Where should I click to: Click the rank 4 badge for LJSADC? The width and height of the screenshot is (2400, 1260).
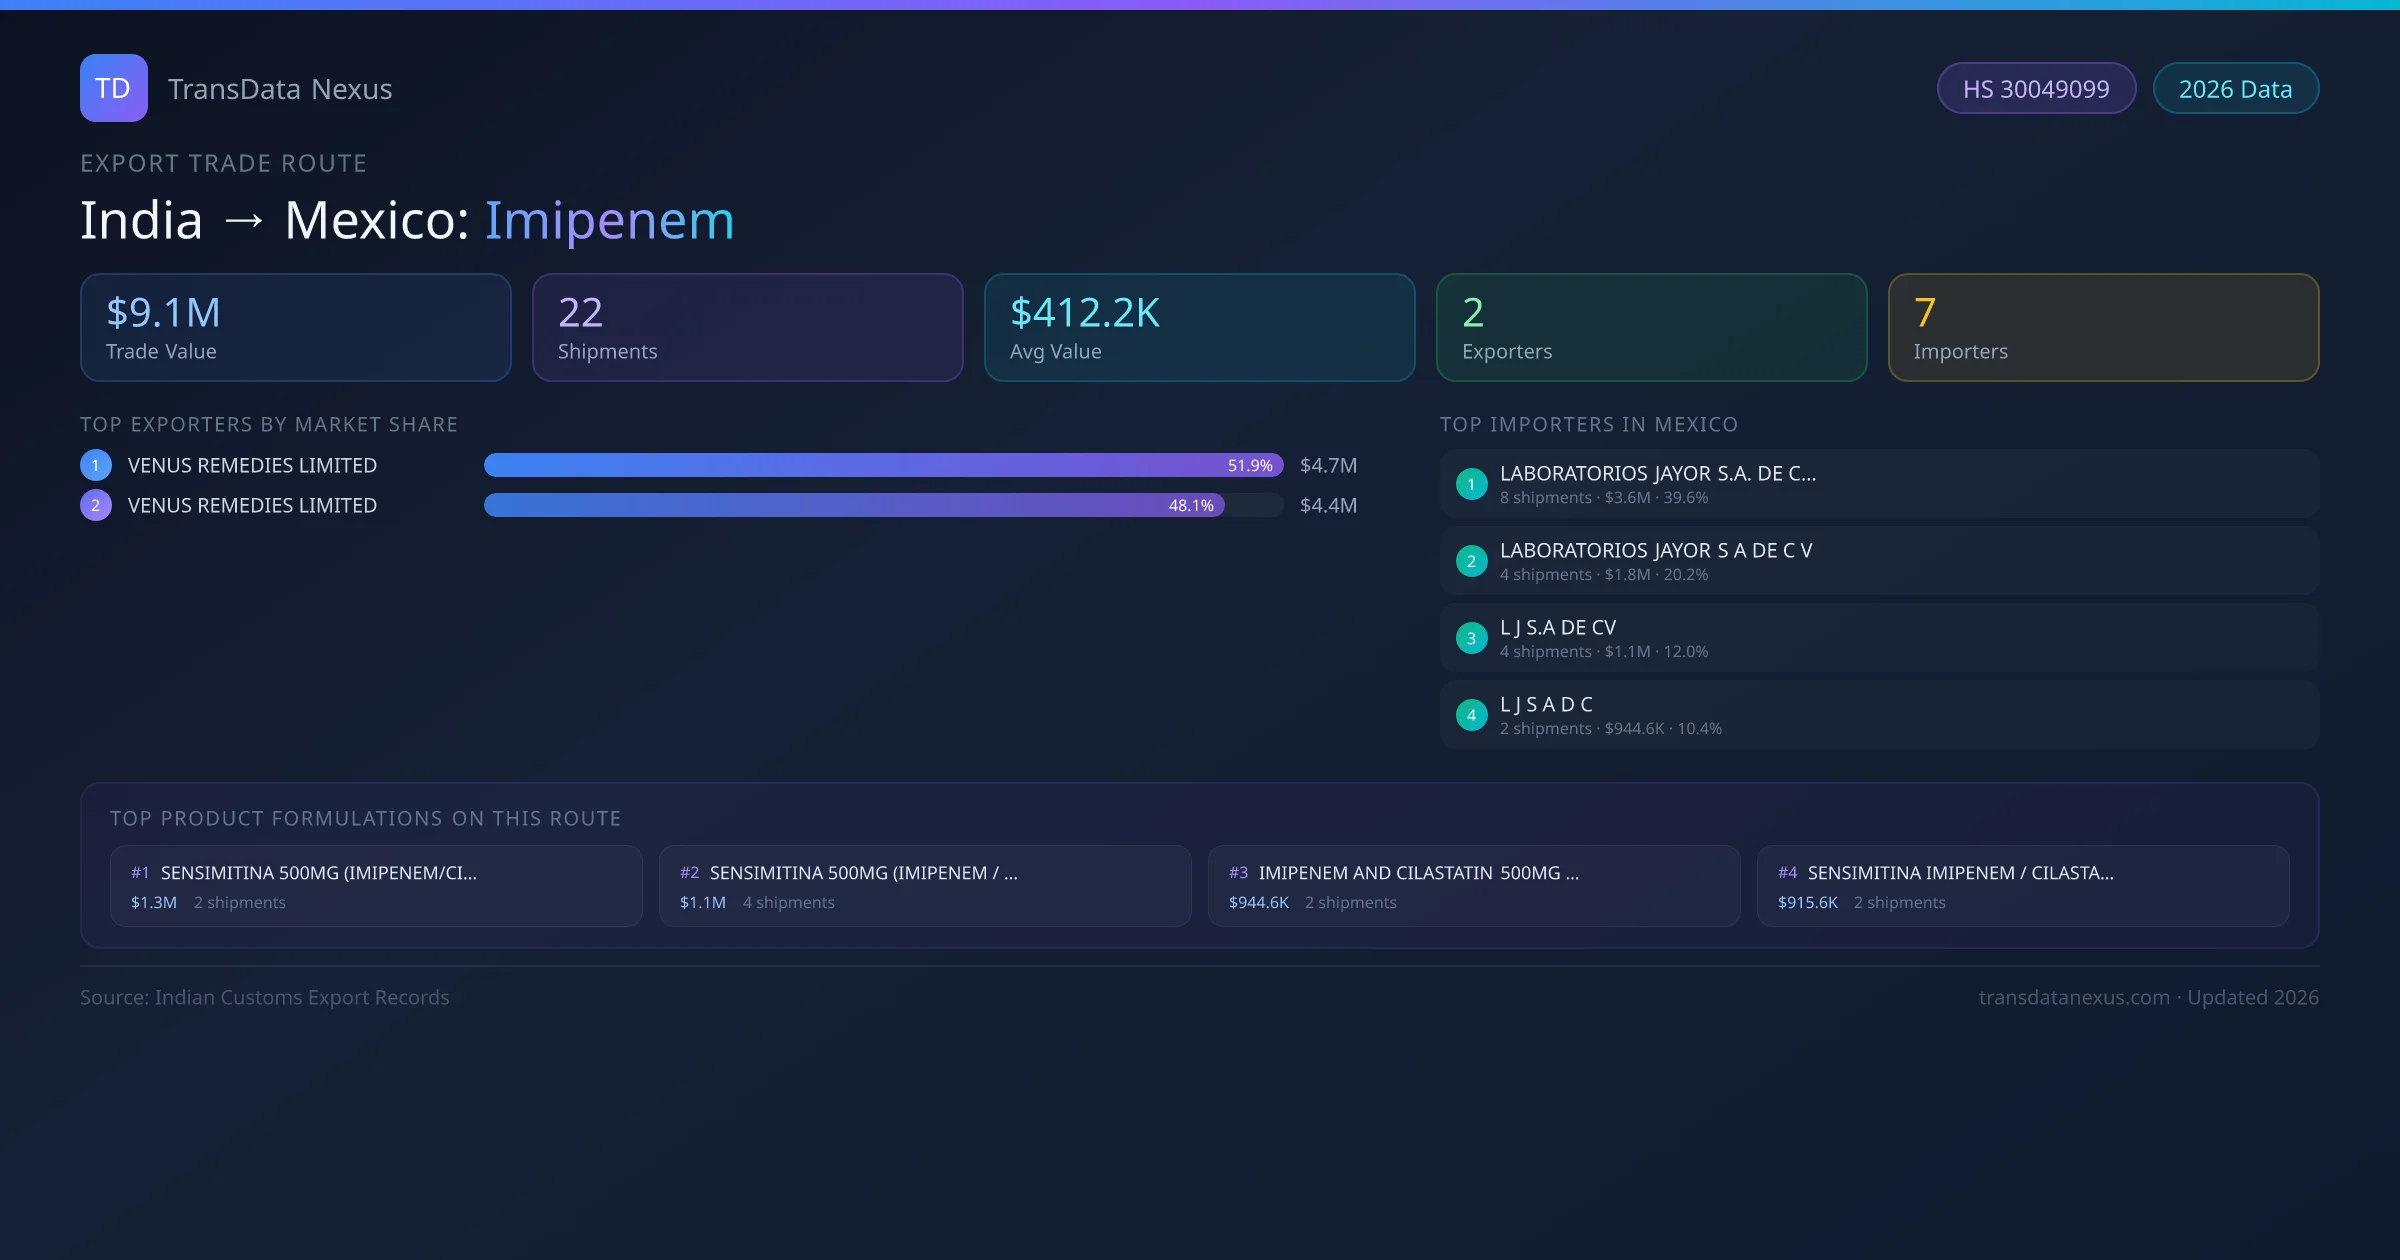click(x=1471, y=715)
